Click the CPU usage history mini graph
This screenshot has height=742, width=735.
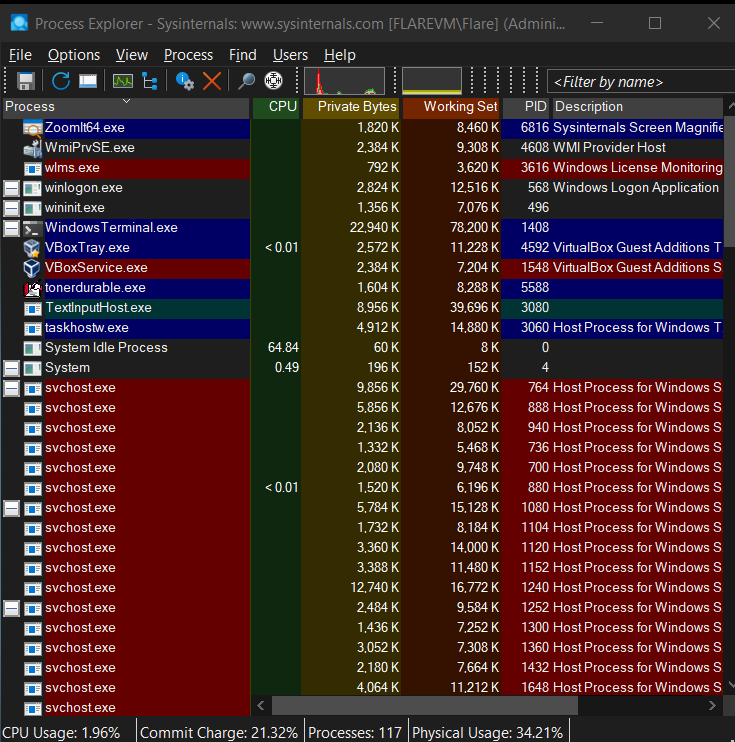[x=344, y=81]
